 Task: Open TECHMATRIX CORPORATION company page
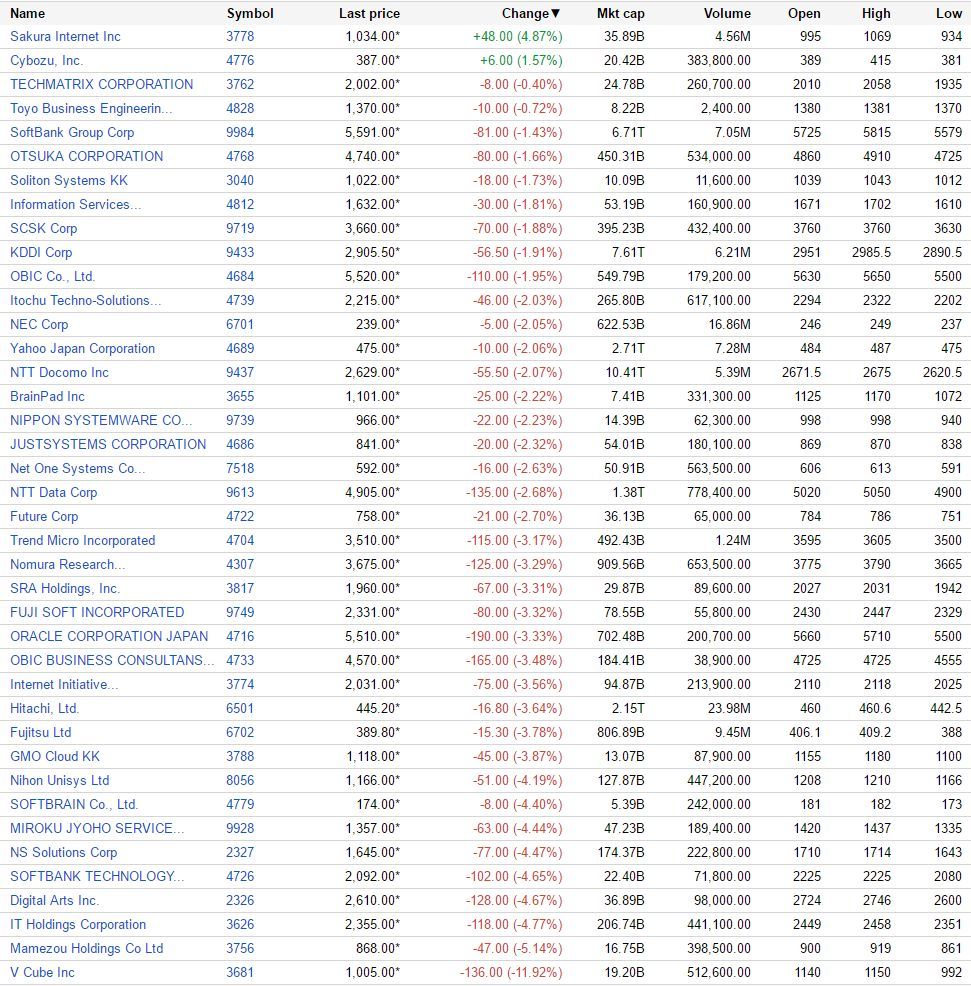(101, 84)
